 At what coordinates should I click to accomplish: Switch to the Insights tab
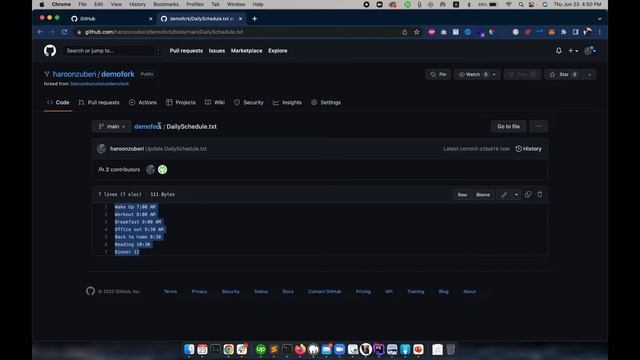click(x=287, y=102)
